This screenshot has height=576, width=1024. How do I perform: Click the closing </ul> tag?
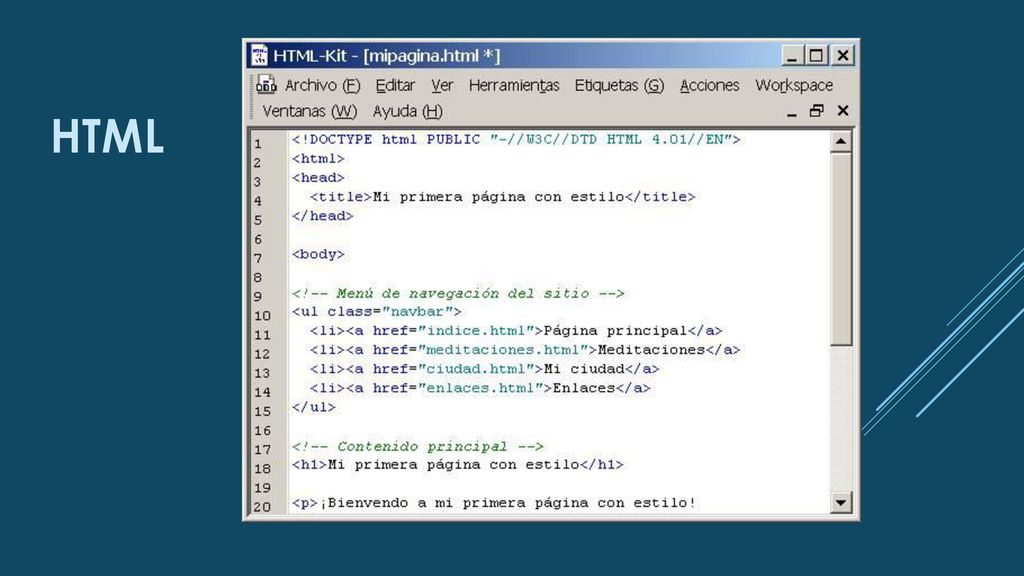coord(313,407)
